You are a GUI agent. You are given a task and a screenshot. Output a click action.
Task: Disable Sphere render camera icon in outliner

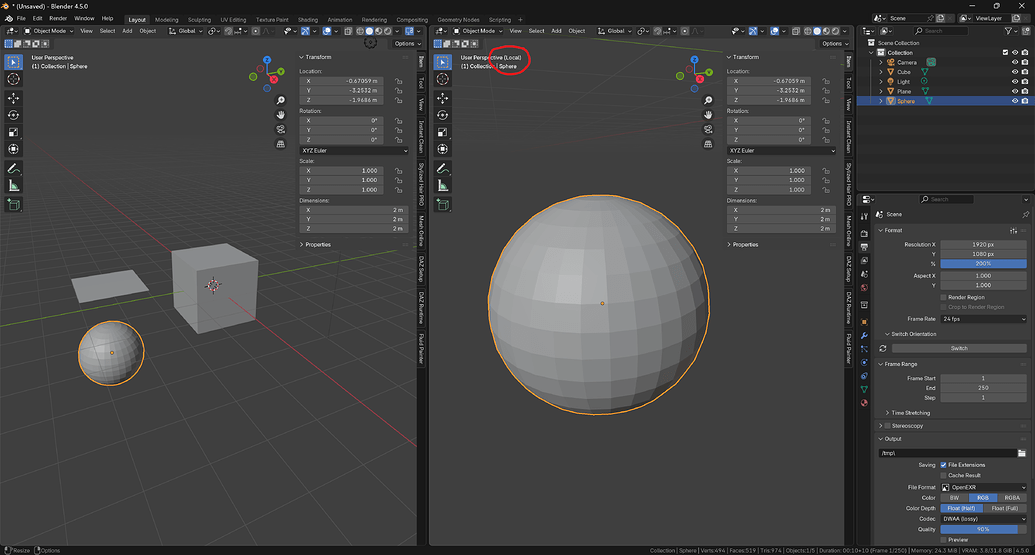(x=1024, y=101)
